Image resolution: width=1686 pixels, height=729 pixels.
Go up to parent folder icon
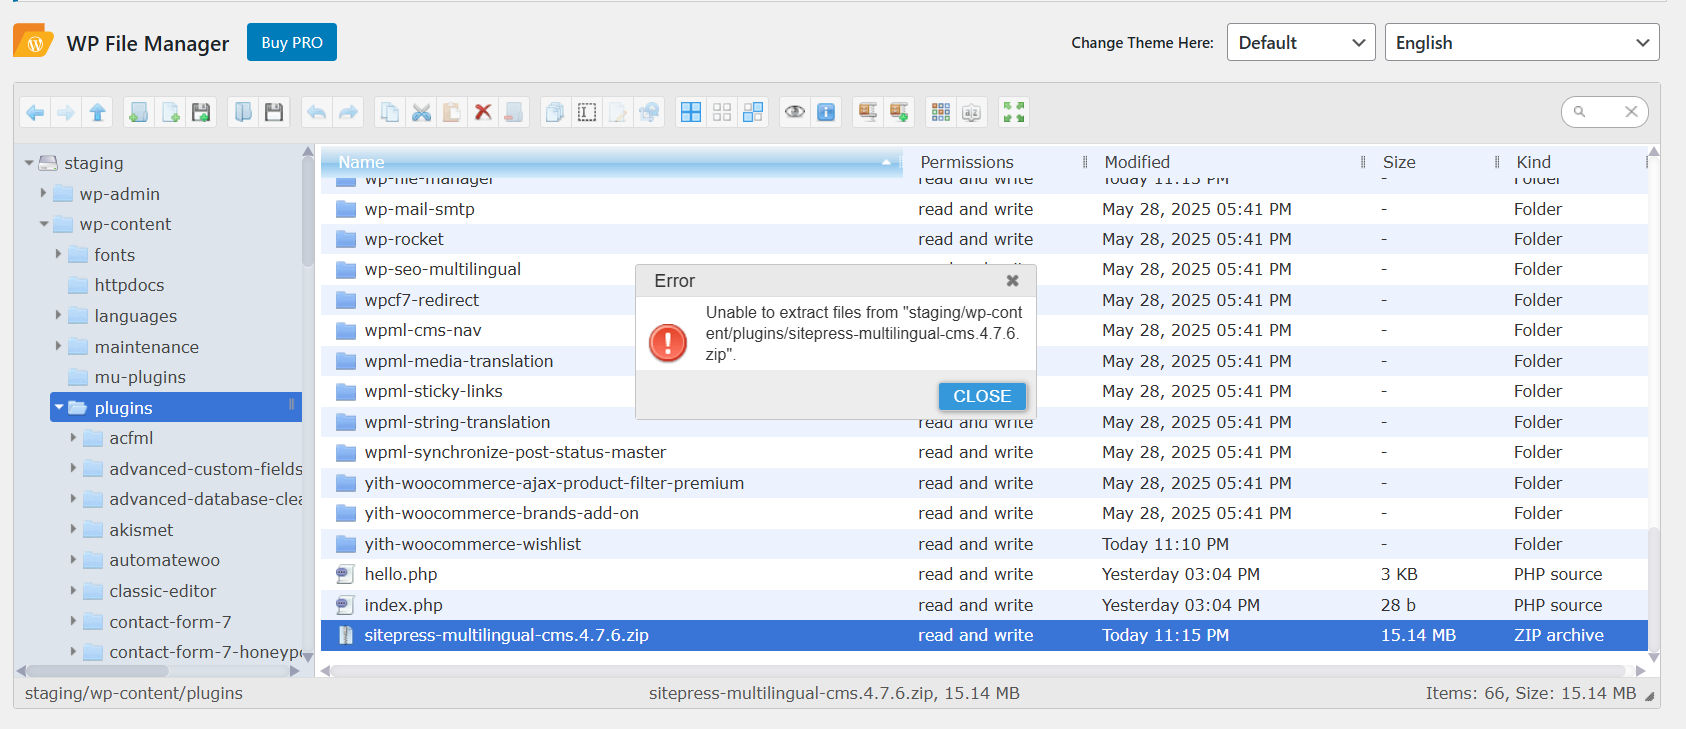point(97,112)
